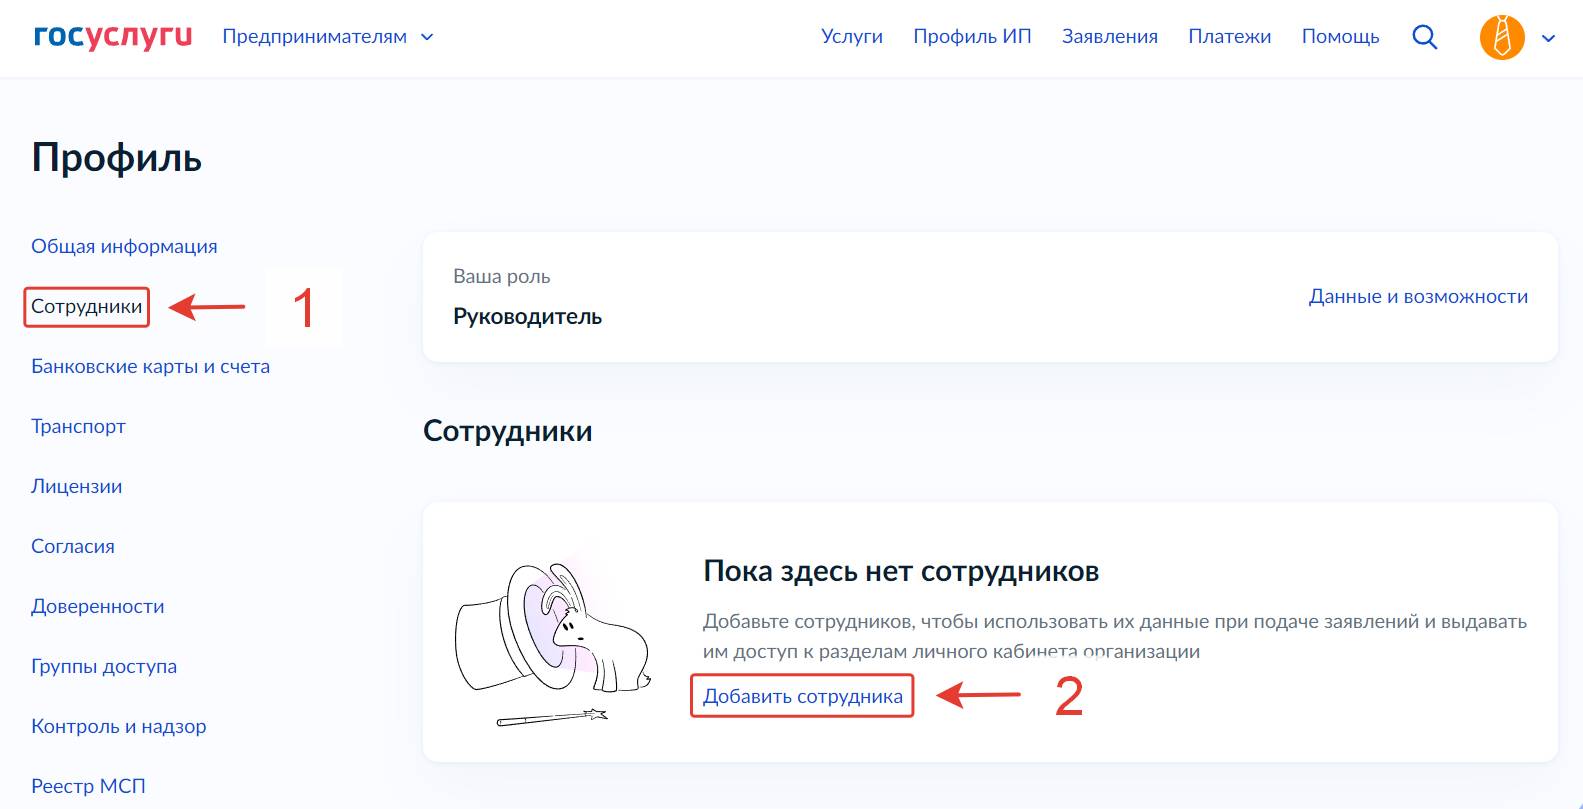Open the Платежи section
The width and height of the screenshot is (1583, 809).
(1230, 36)
